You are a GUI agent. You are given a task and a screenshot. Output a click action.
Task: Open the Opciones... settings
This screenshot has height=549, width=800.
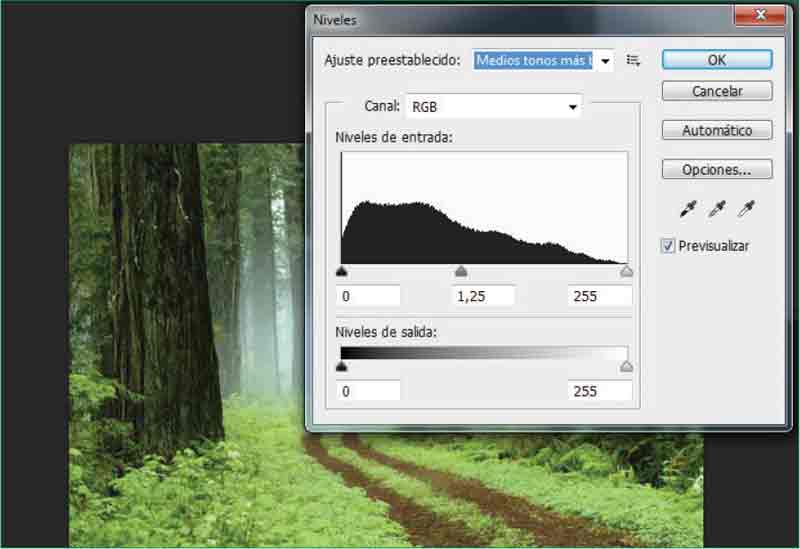[x=716, y=170]
